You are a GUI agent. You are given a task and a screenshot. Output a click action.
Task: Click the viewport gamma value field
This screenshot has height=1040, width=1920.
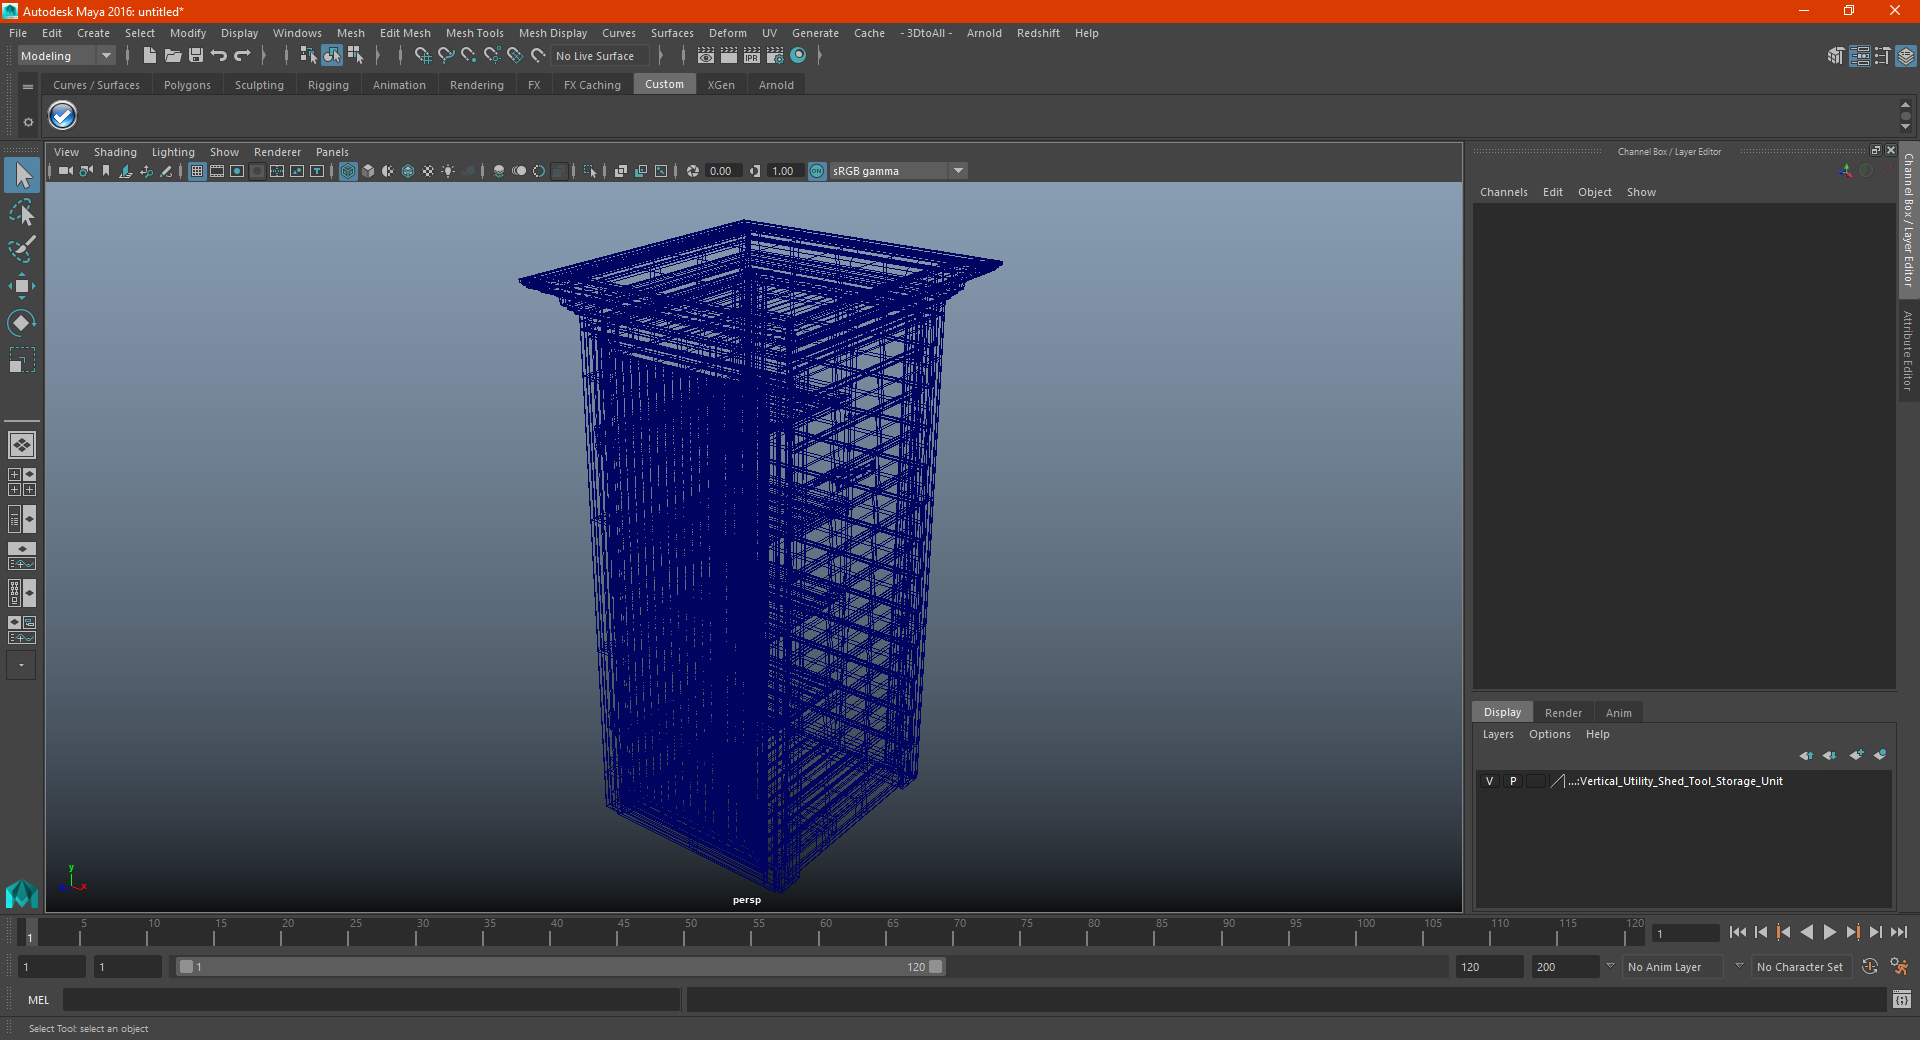point(785,171)
